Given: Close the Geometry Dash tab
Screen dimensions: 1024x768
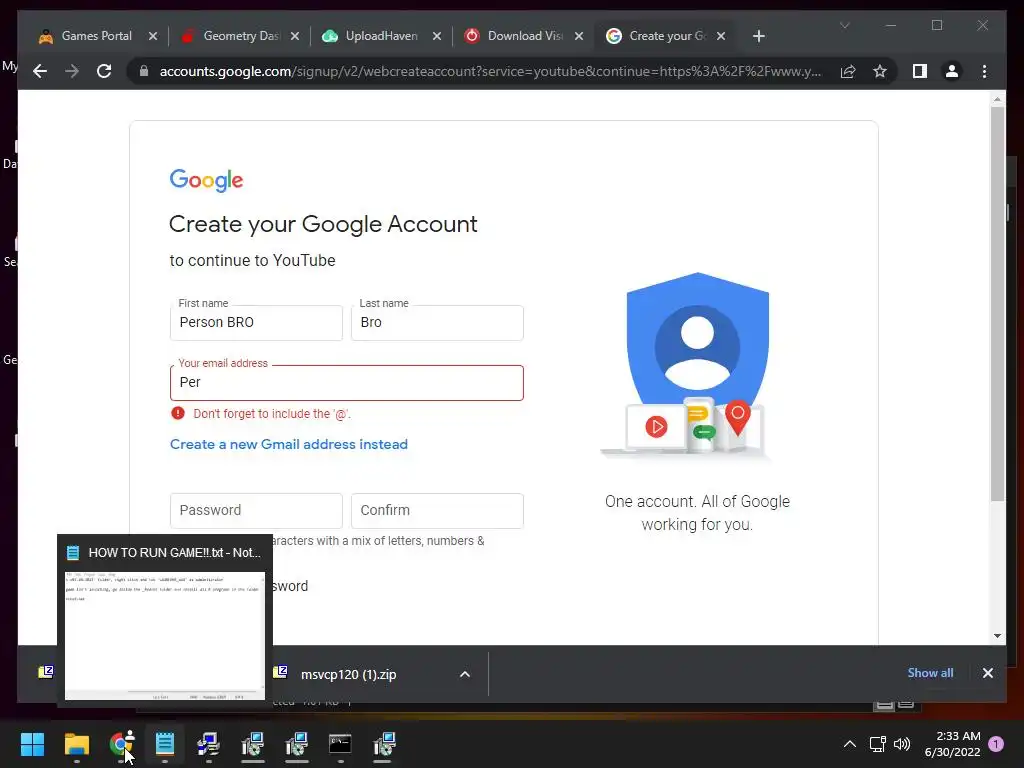Looking at the screenshot, I should [295, 36].
